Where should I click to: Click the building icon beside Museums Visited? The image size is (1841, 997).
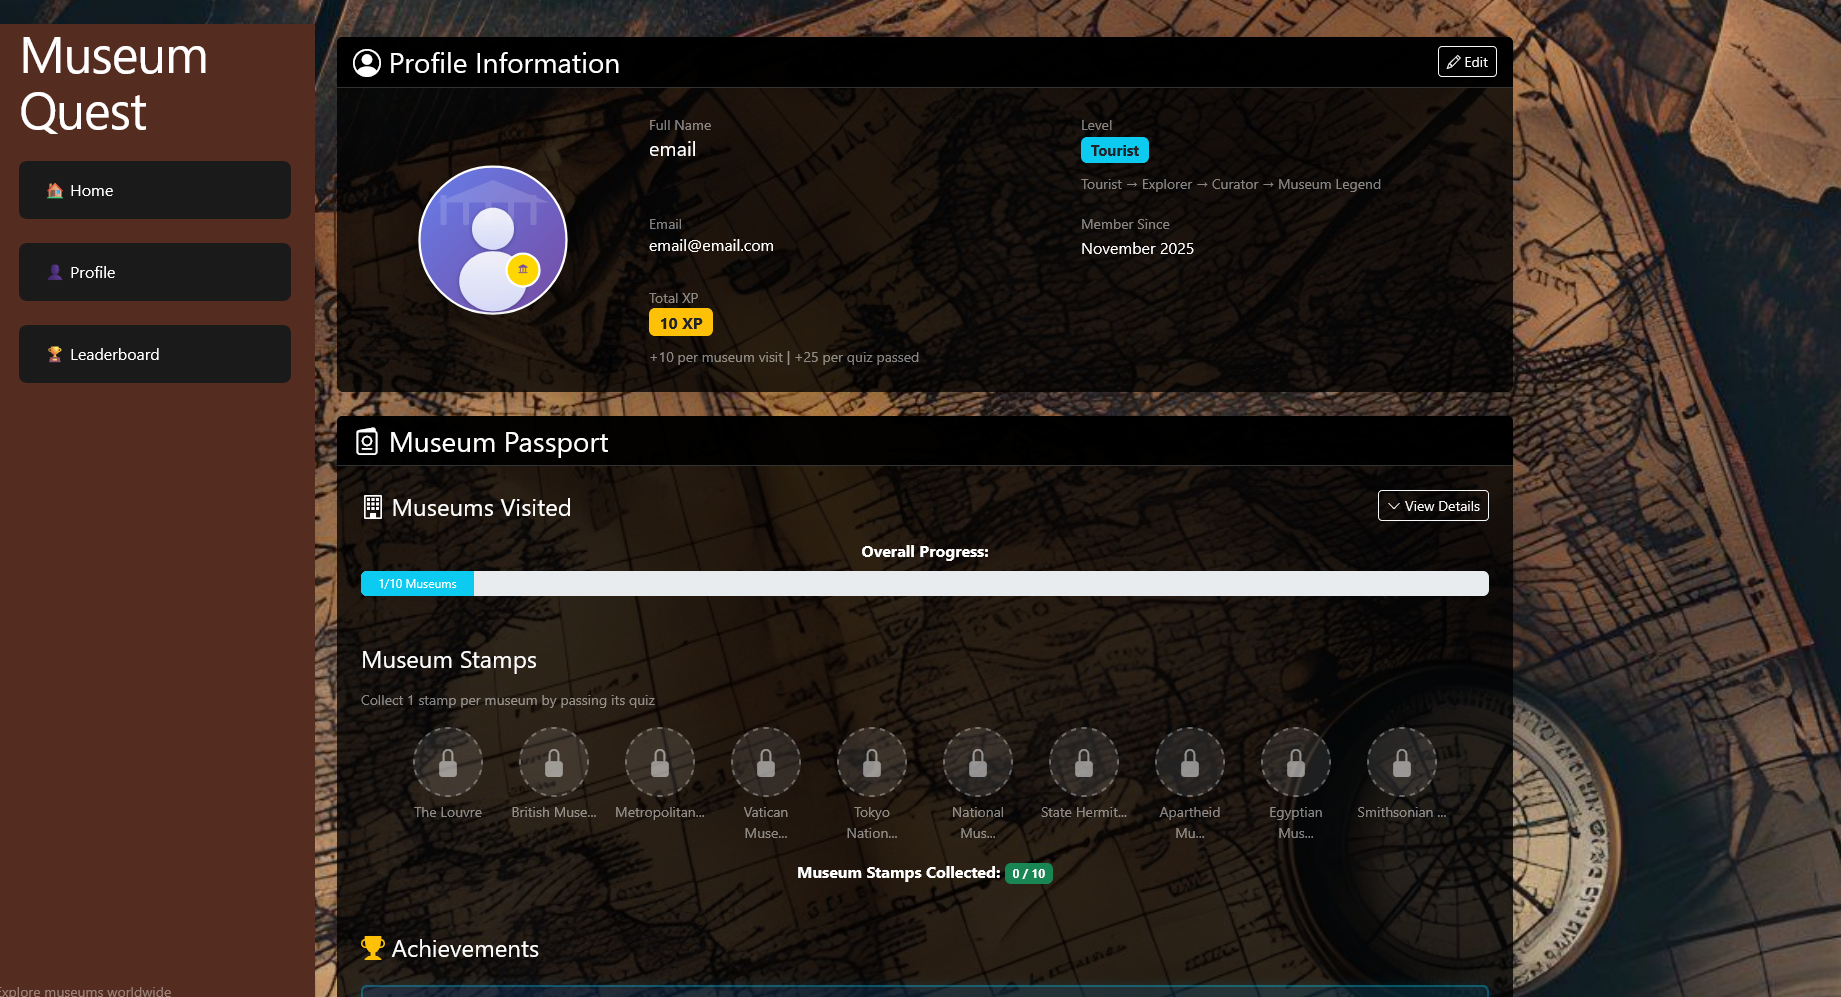[373, 507]
